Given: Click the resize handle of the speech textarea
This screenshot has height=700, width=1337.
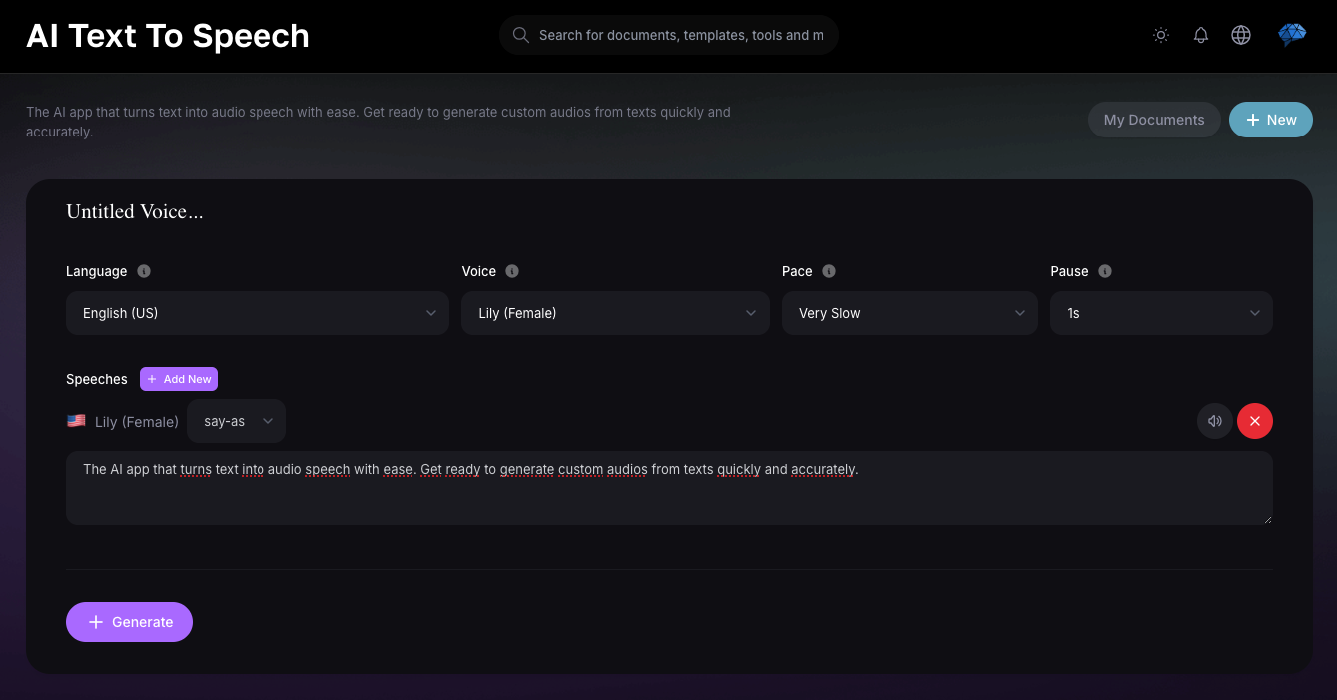Looking at the screenshot, I should (x=1267, y=519).
